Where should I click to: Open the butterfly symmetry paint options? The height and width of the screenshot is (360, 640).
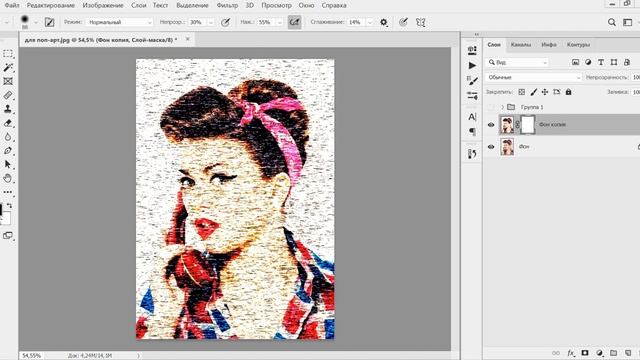421,22
